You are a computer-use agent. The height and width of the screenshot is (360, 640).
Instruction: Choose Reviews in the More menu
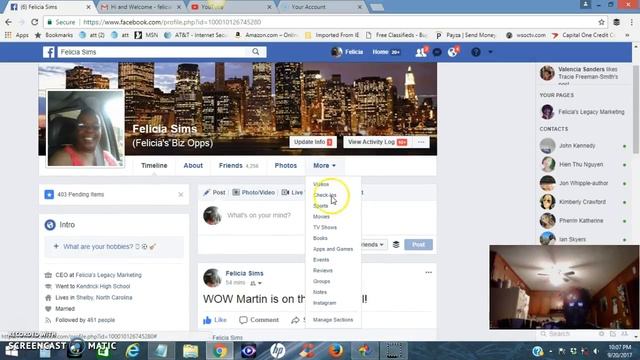click(x=322, y=271)
